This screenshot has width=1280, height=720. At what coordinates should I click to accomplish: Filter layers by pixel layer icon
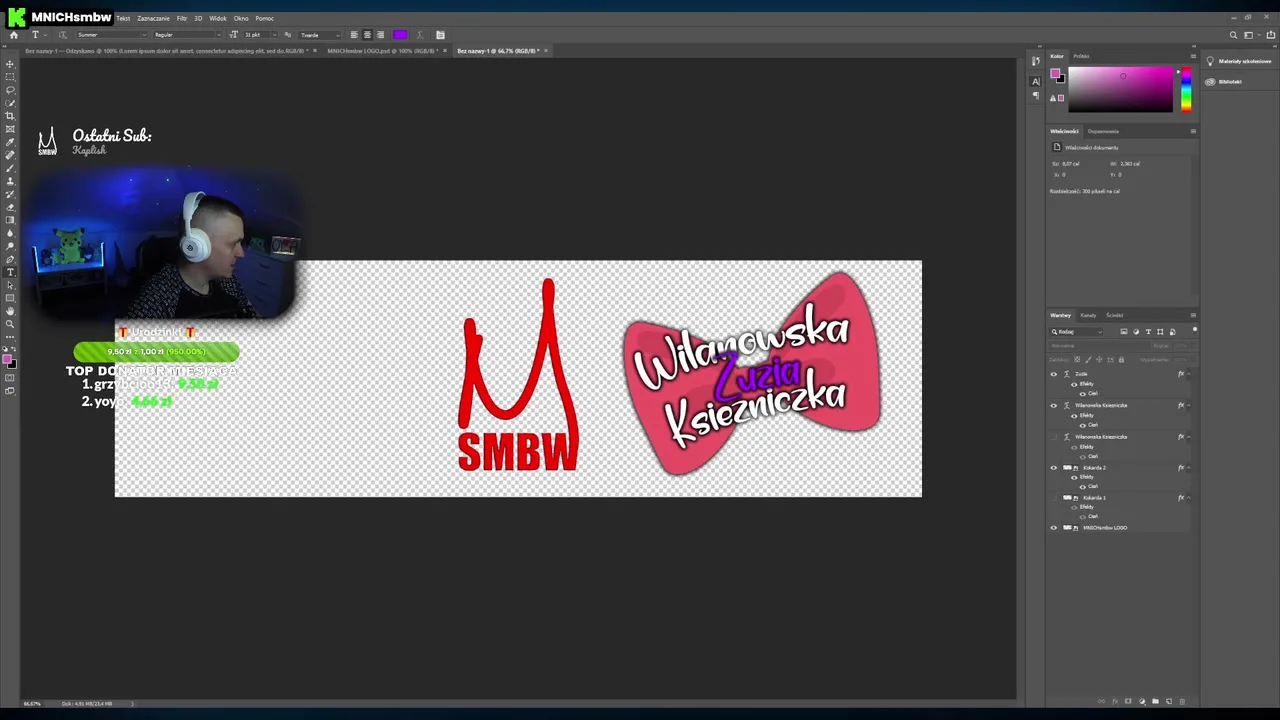(1124, 332)
